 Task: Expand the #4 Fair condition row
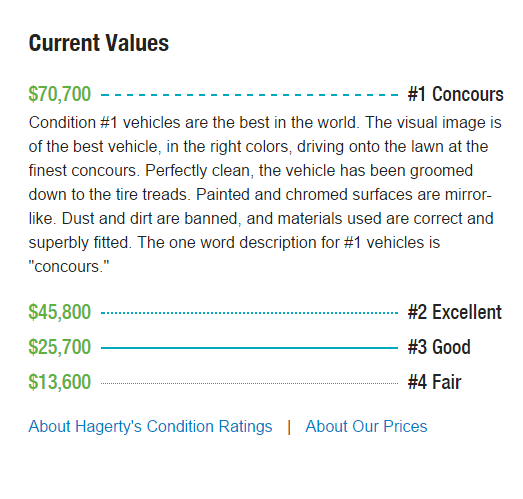tap(266, 382)
